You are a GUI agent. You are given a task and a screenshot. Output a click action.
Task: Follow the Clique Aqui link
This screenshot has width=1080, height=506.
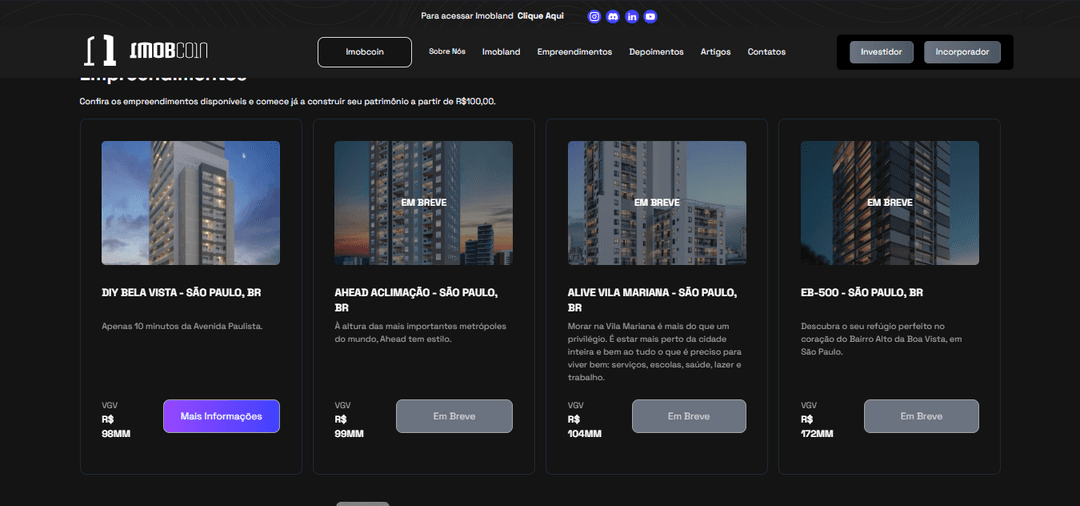540,16
